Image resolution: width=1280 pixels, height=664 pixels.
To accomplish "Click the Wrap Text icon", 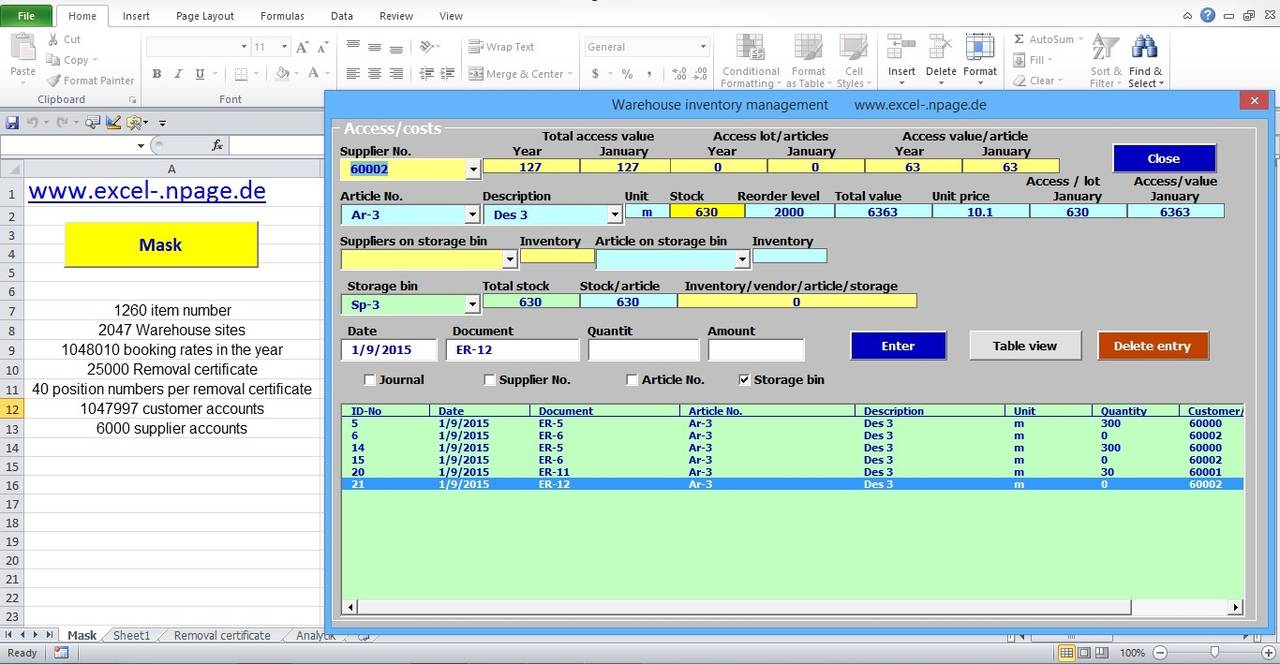I will click(476, 47).
